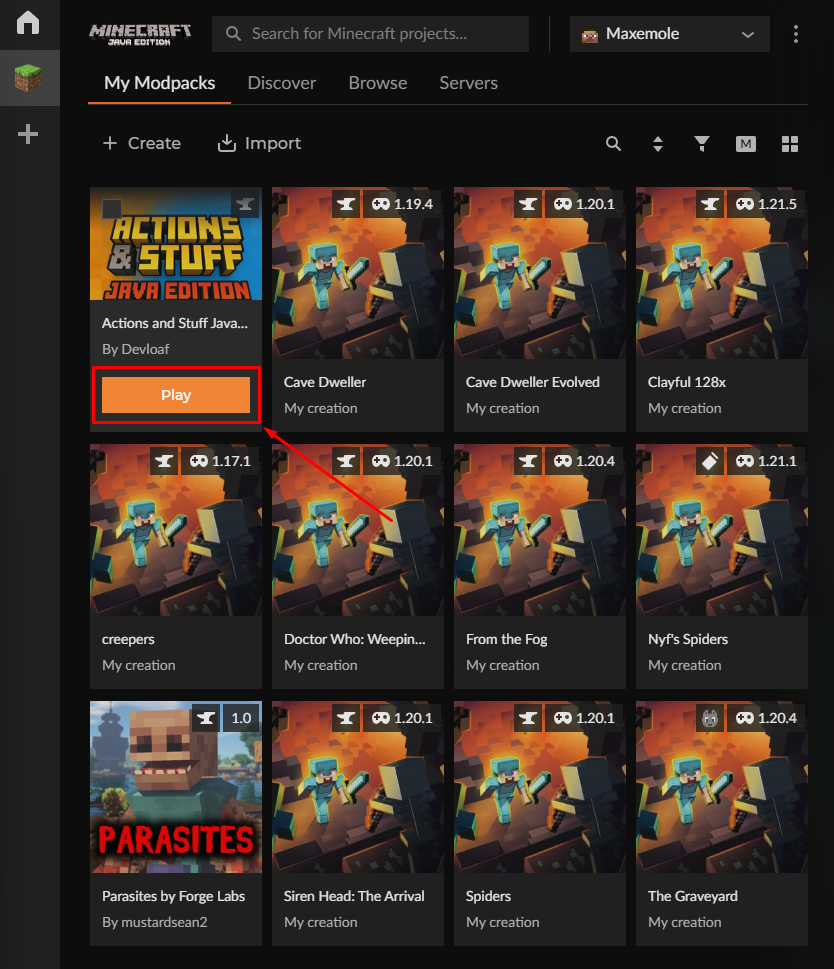Click the Home icon in the left sidebar

[x=28, y=22]
